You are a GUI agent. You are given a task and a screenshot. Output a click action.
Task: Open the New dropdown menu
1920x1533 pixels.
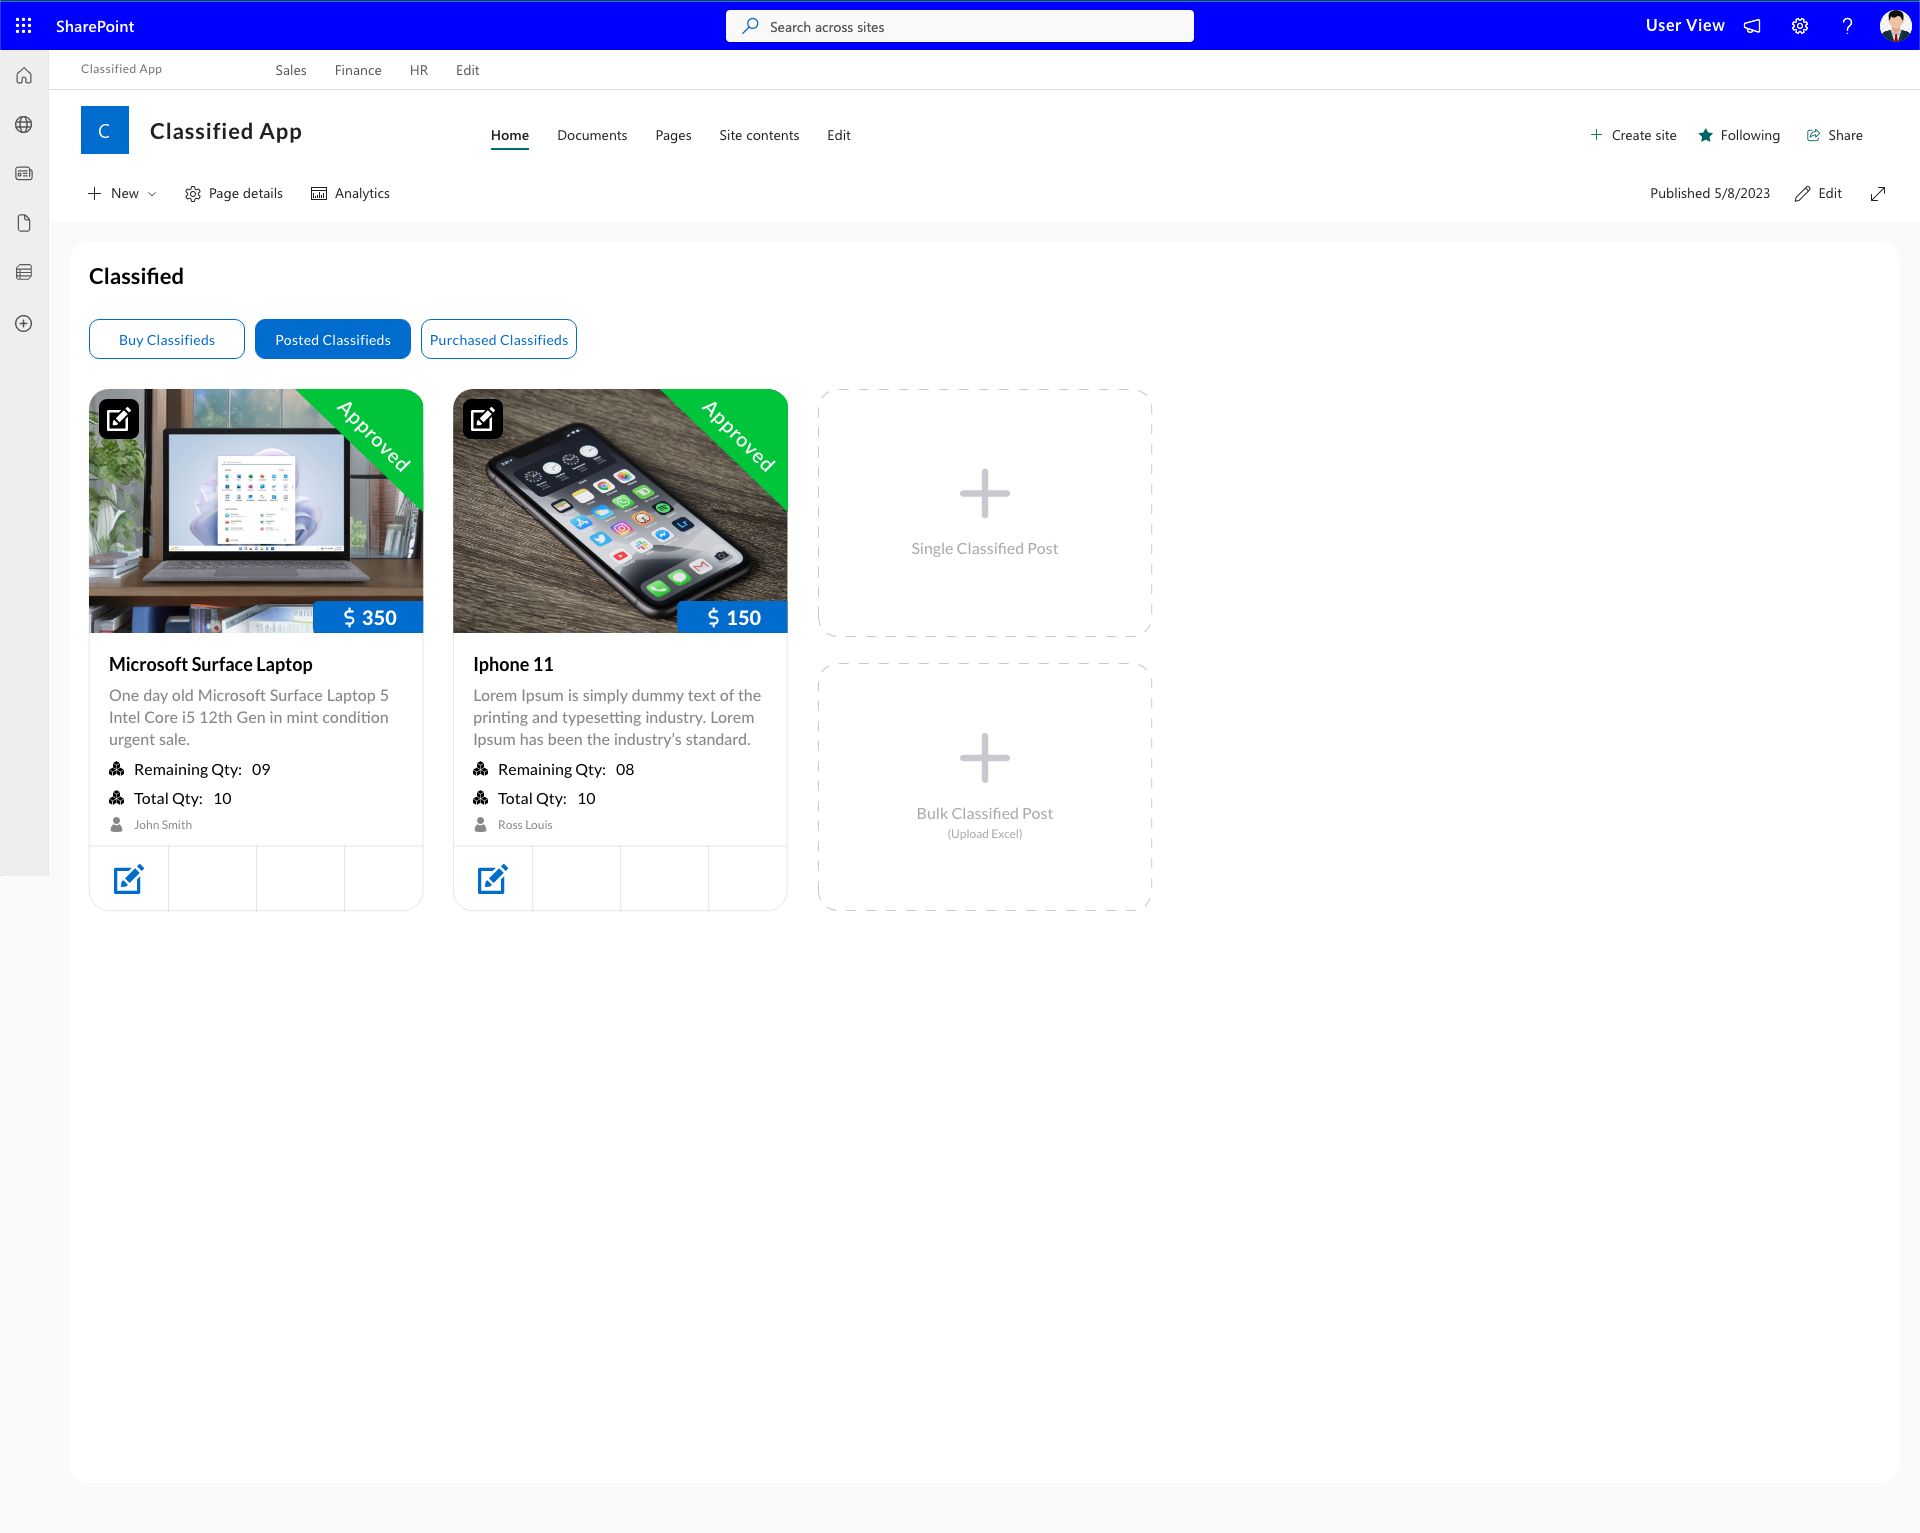tap(122, 194)
